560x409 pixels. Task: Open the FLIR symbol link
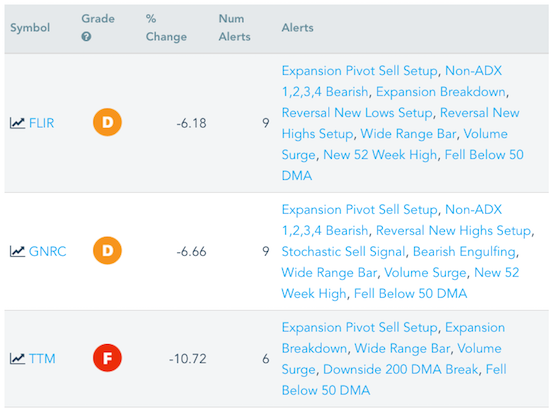[41, 123]
